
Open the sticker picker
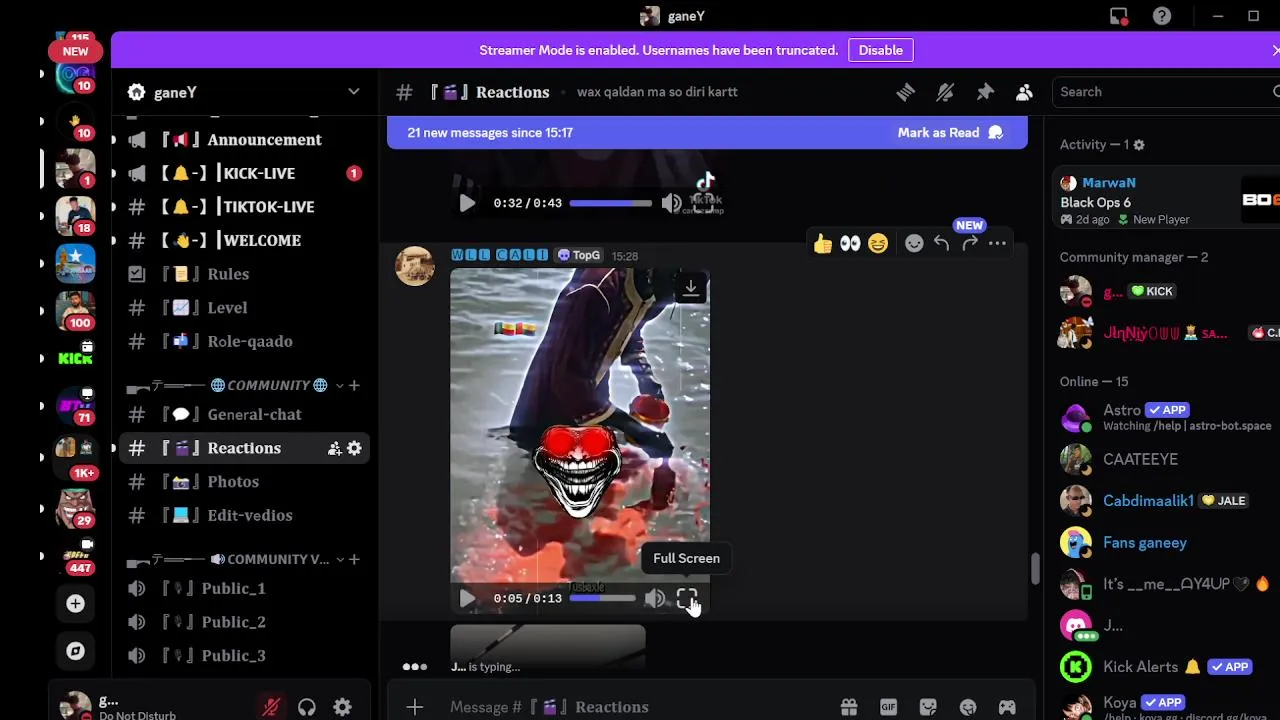tap(928, 707)
